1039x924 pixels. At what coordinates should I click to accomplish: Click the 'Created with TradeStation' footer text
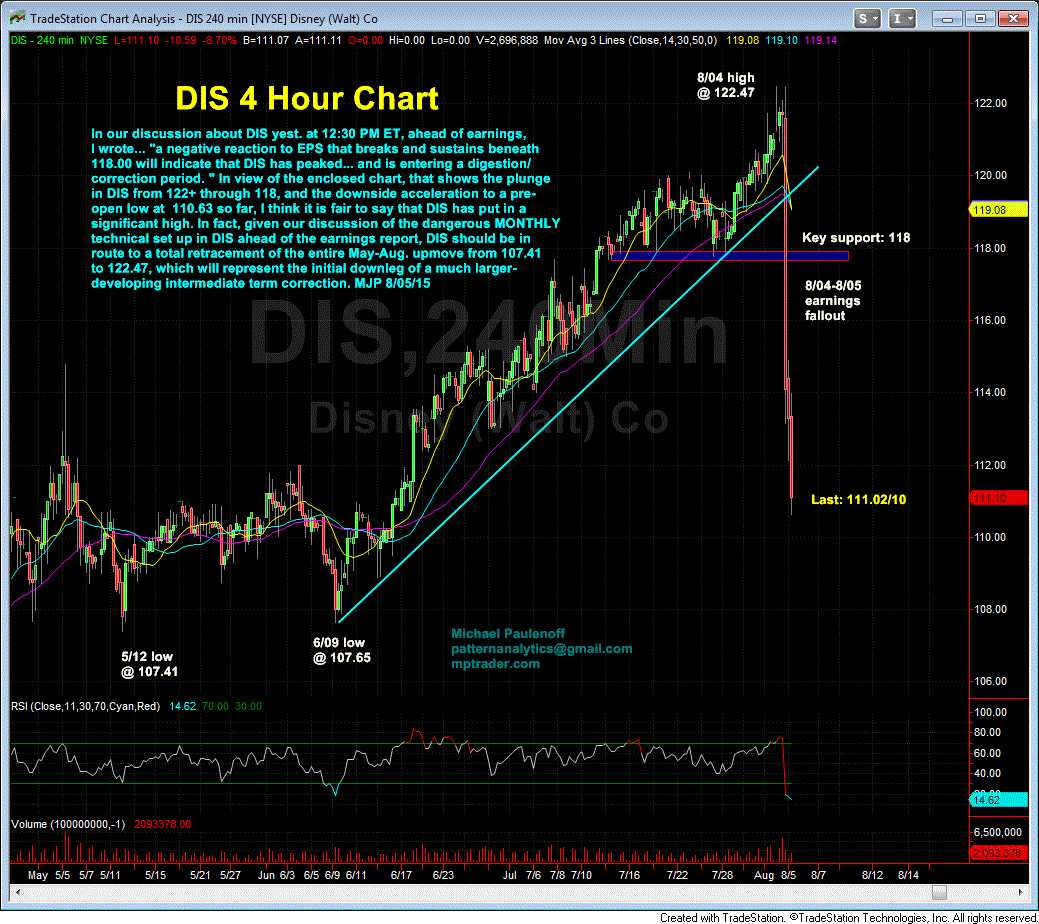point(722,917)
